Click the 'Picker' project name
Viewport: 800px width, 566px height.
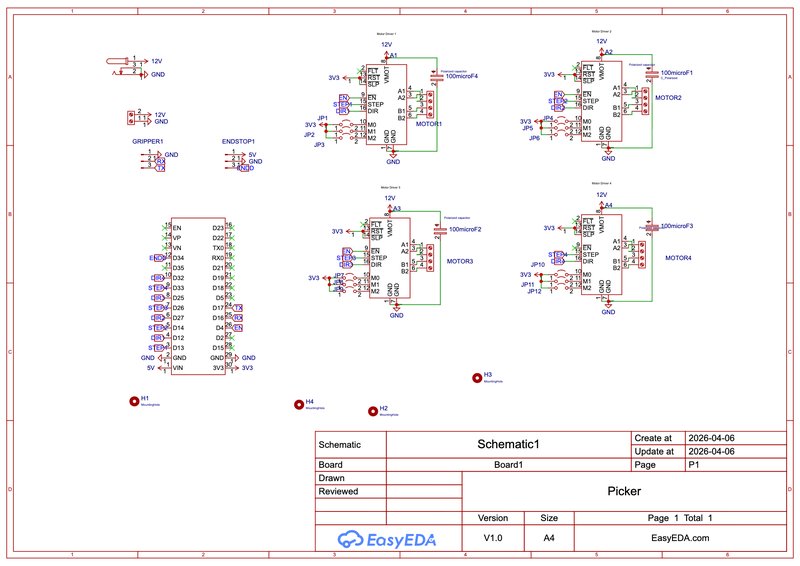[624, 491]
